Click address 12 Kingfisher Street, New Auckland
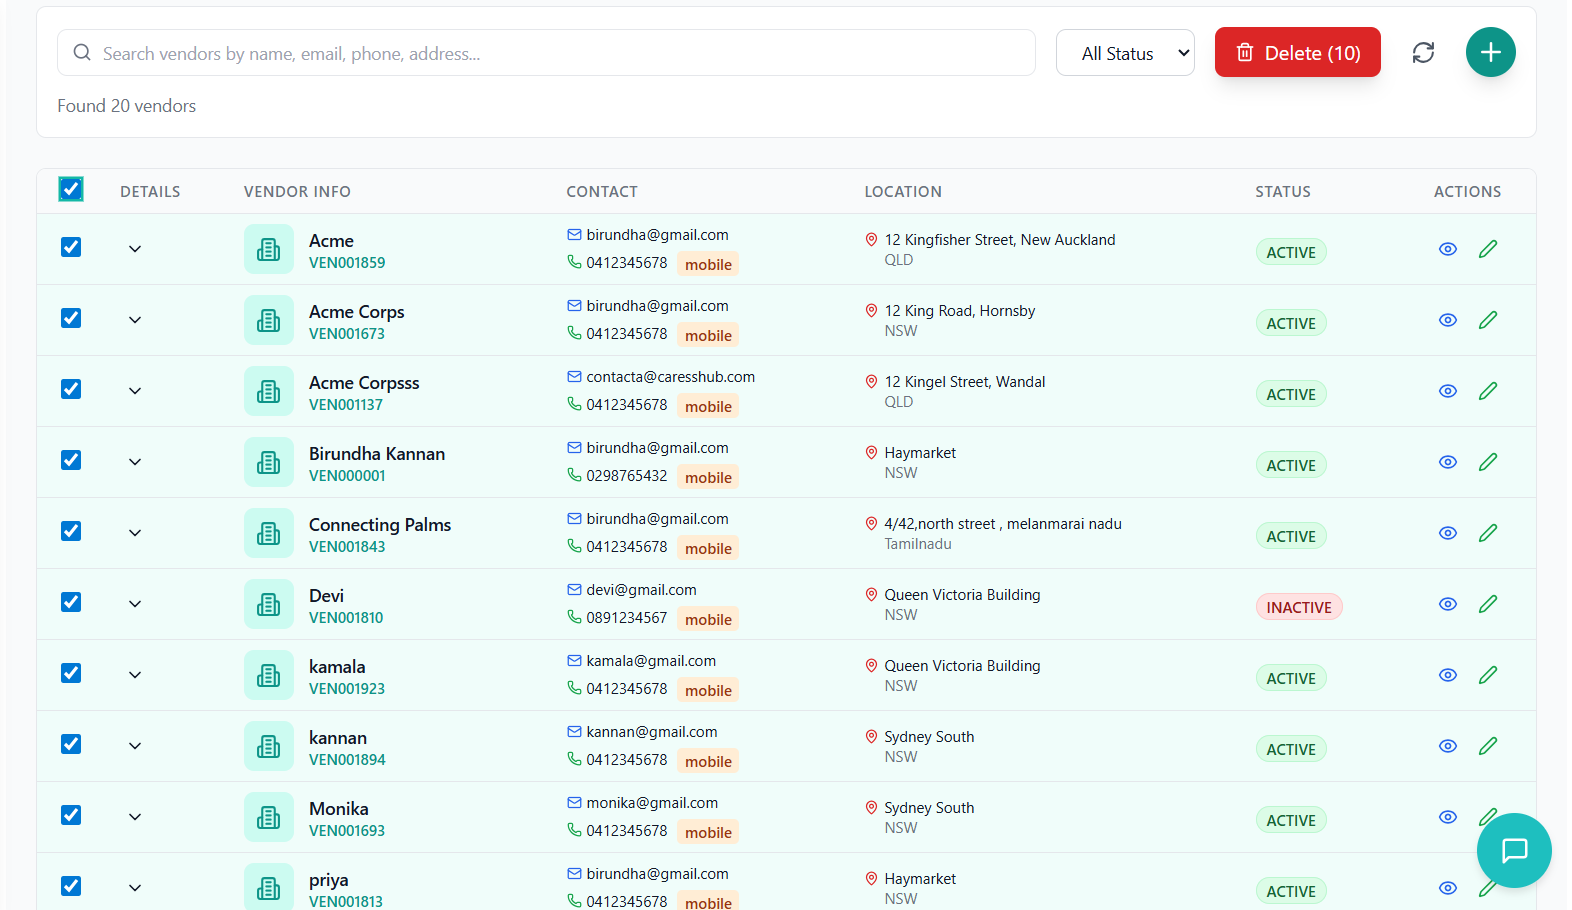 click(x=1000, y=240)
